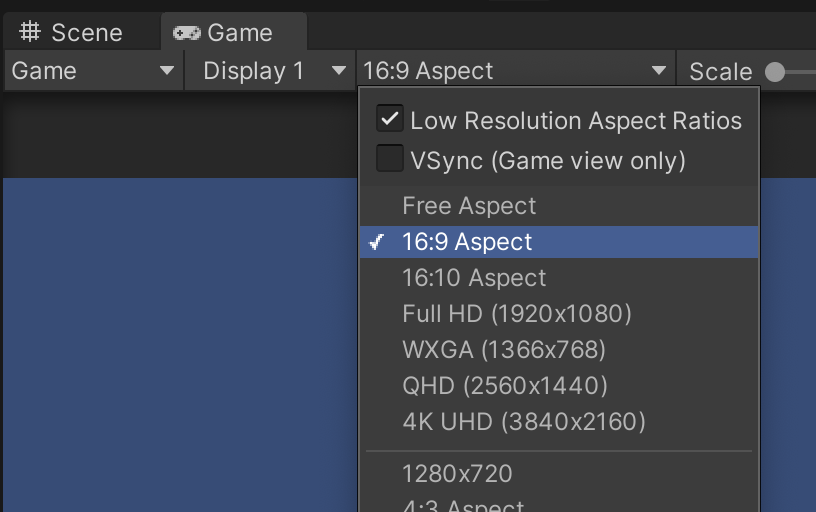The image size is (816, 512).
Task: Click the checkmark beside 16:9 Aspect
Action: tap(378, 242)
